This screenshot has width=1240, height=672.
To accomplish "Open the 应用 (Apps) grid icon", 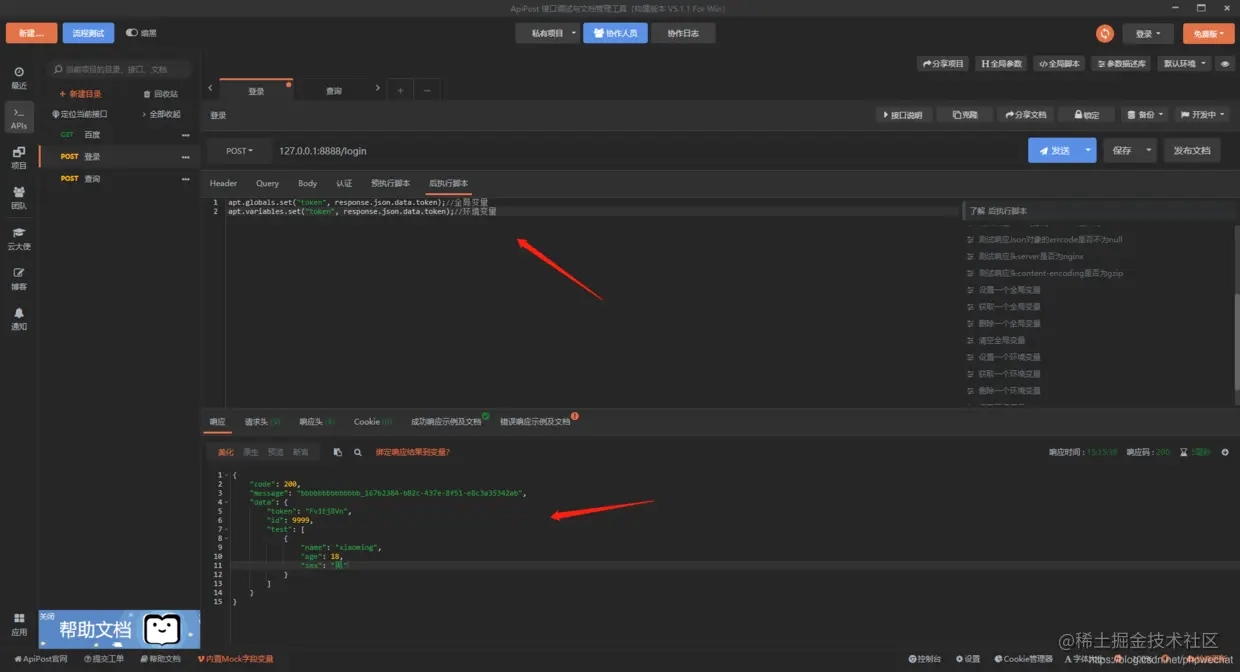I will pos(19,624).
